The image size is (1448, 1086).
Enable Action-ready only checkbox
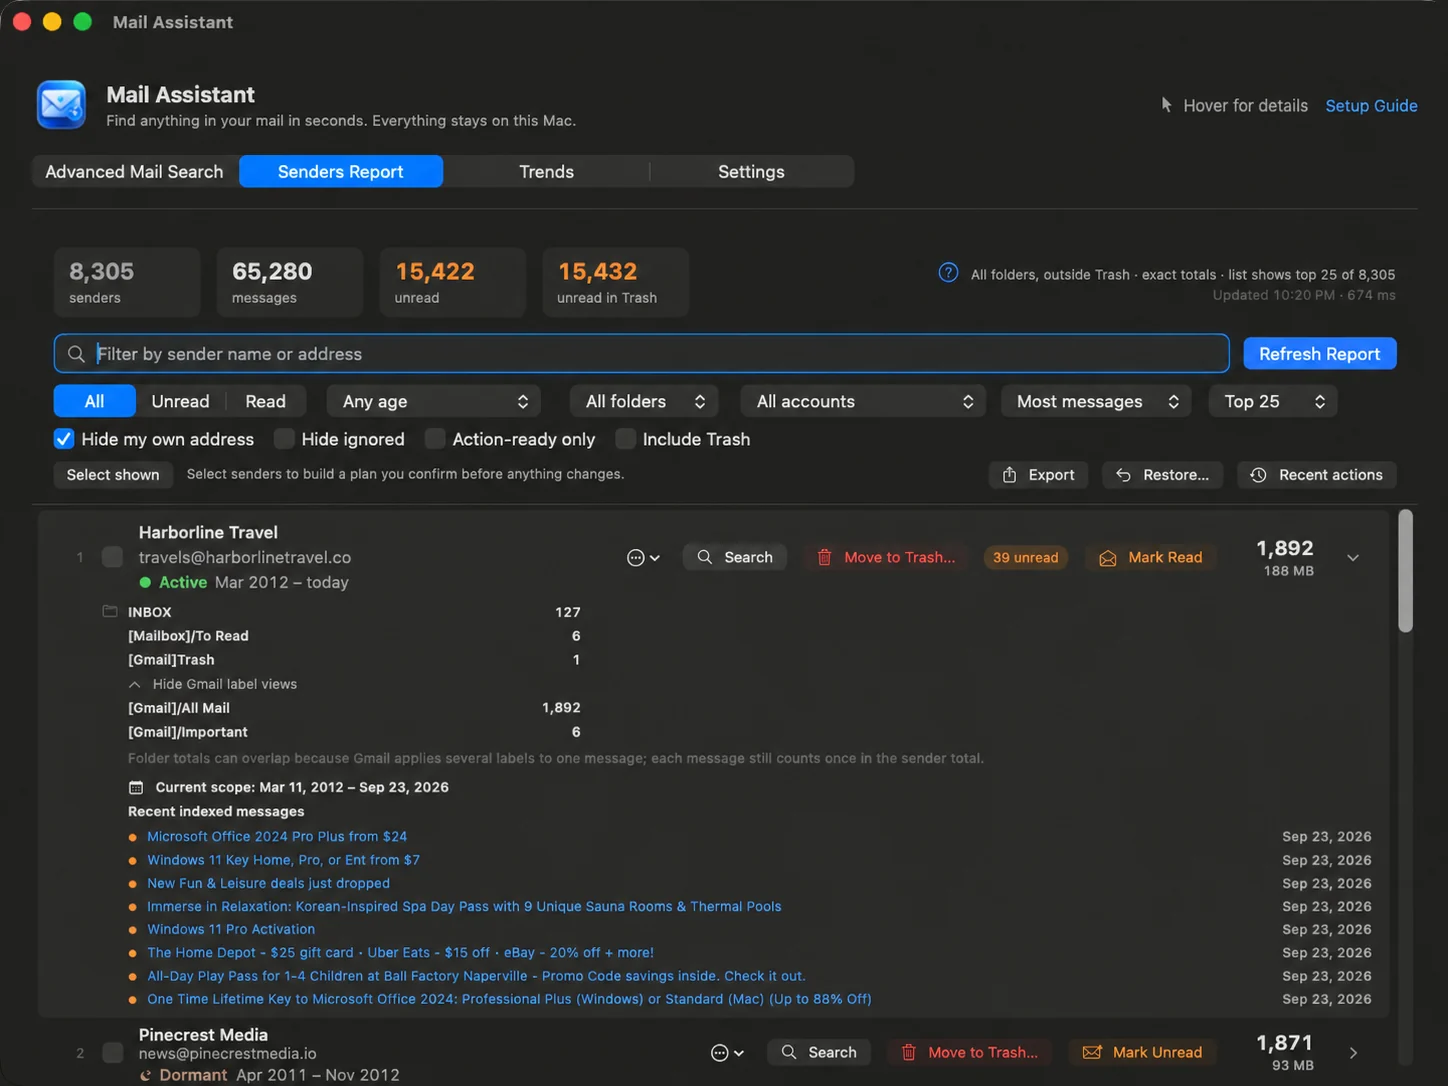[x=435, y=439]
